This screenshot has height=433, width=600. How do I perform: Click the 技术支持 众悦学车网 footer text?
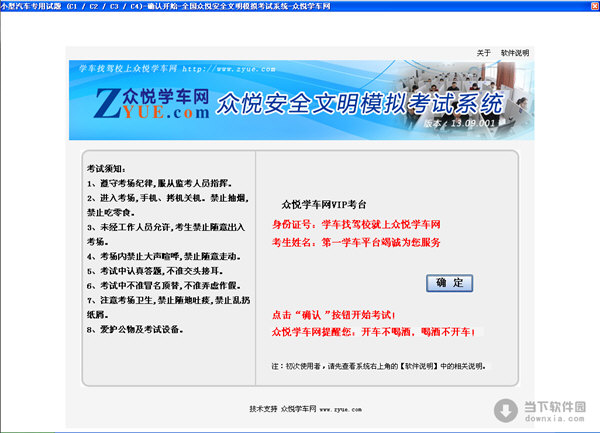click(305, 409)
